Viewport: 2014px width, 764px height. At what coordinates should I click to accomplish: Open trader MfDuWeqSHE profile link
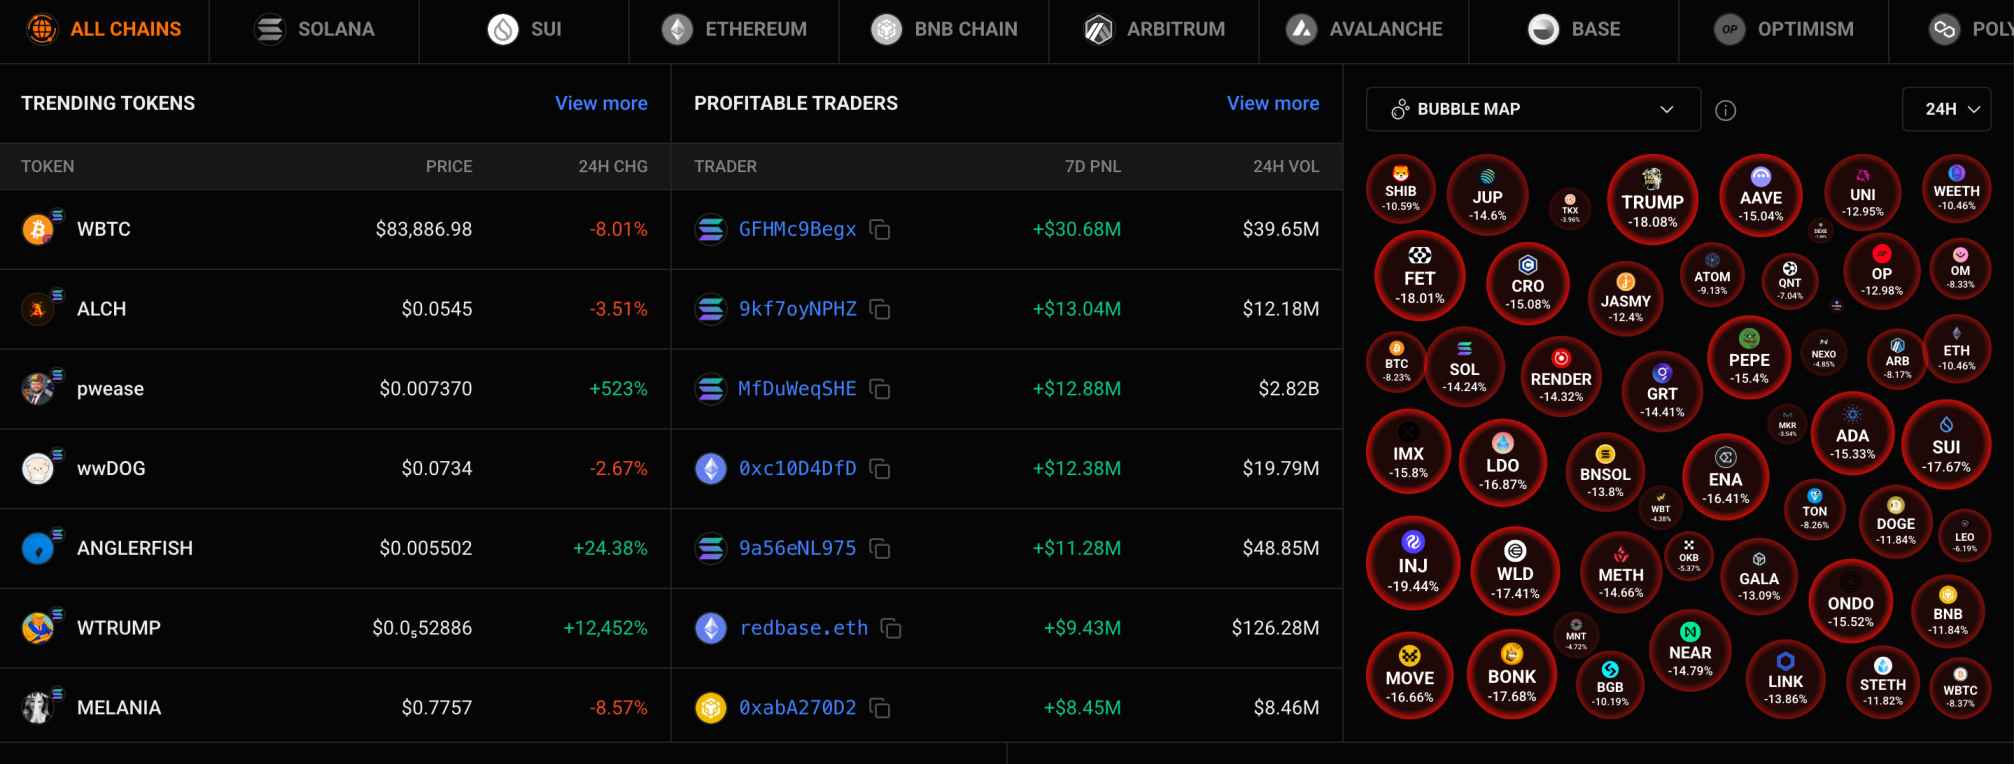[x=797, y=388]
